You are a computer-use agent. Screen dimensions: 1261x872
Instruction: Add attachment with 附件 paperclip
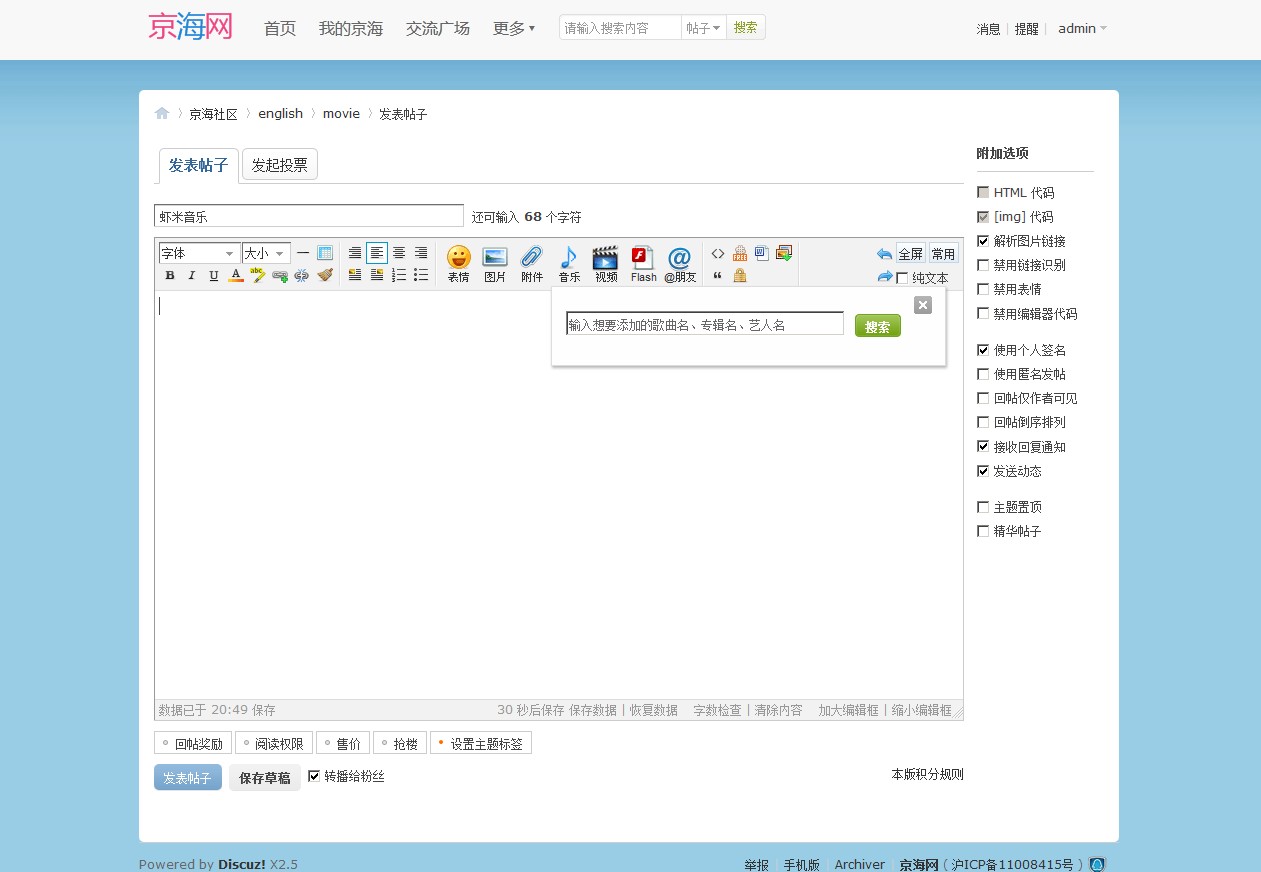pos(532,265)
